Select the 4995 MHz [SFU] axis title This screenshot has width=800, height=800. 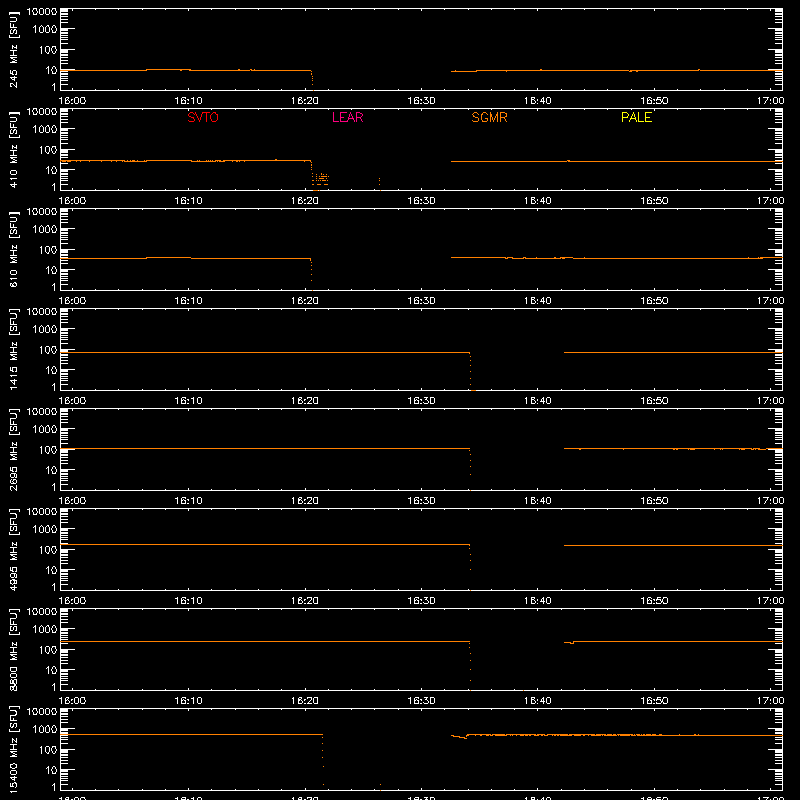click(x=13, y=549)
